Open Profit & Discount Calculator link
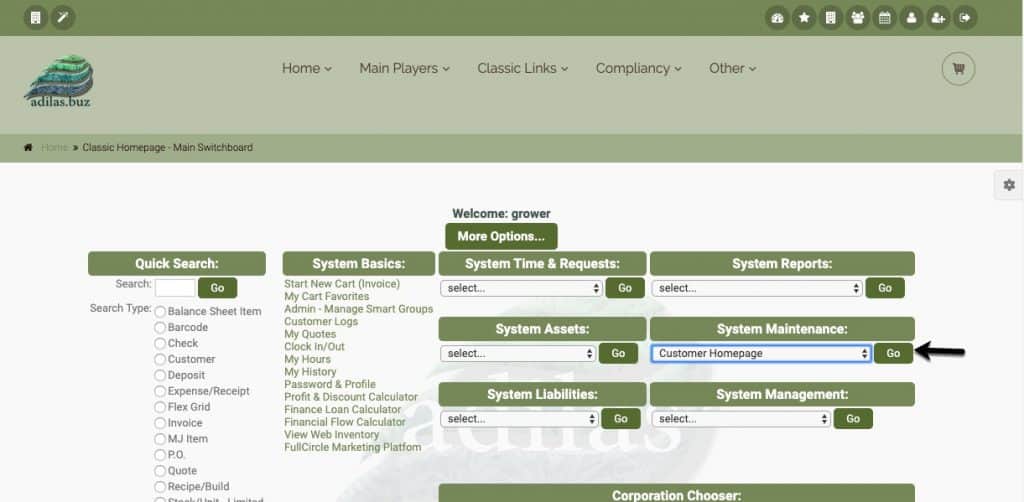The width and height of the screenshot is (1024, 502). 351,397
